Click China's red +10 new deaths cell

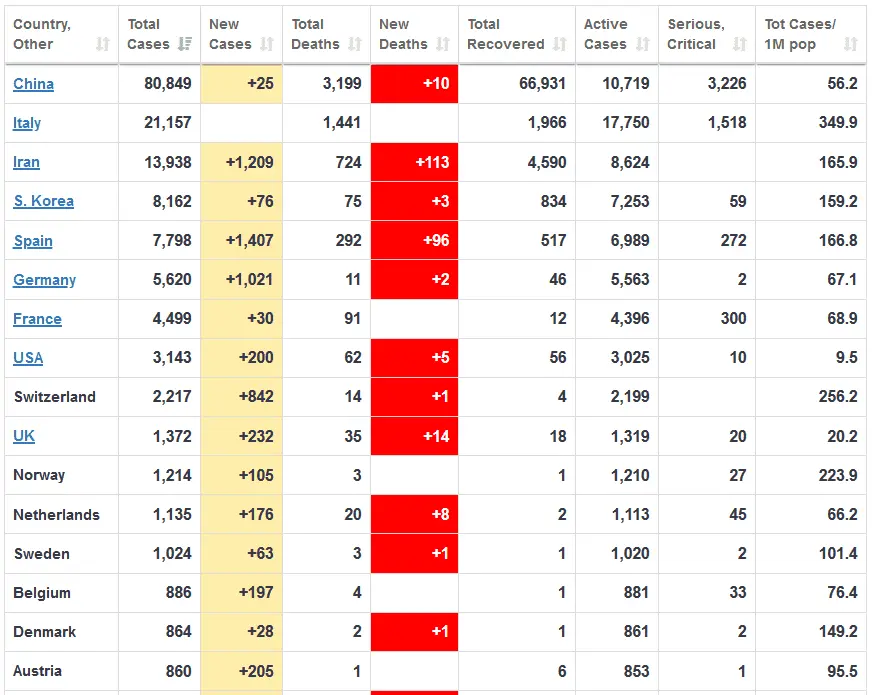[414, 84]
